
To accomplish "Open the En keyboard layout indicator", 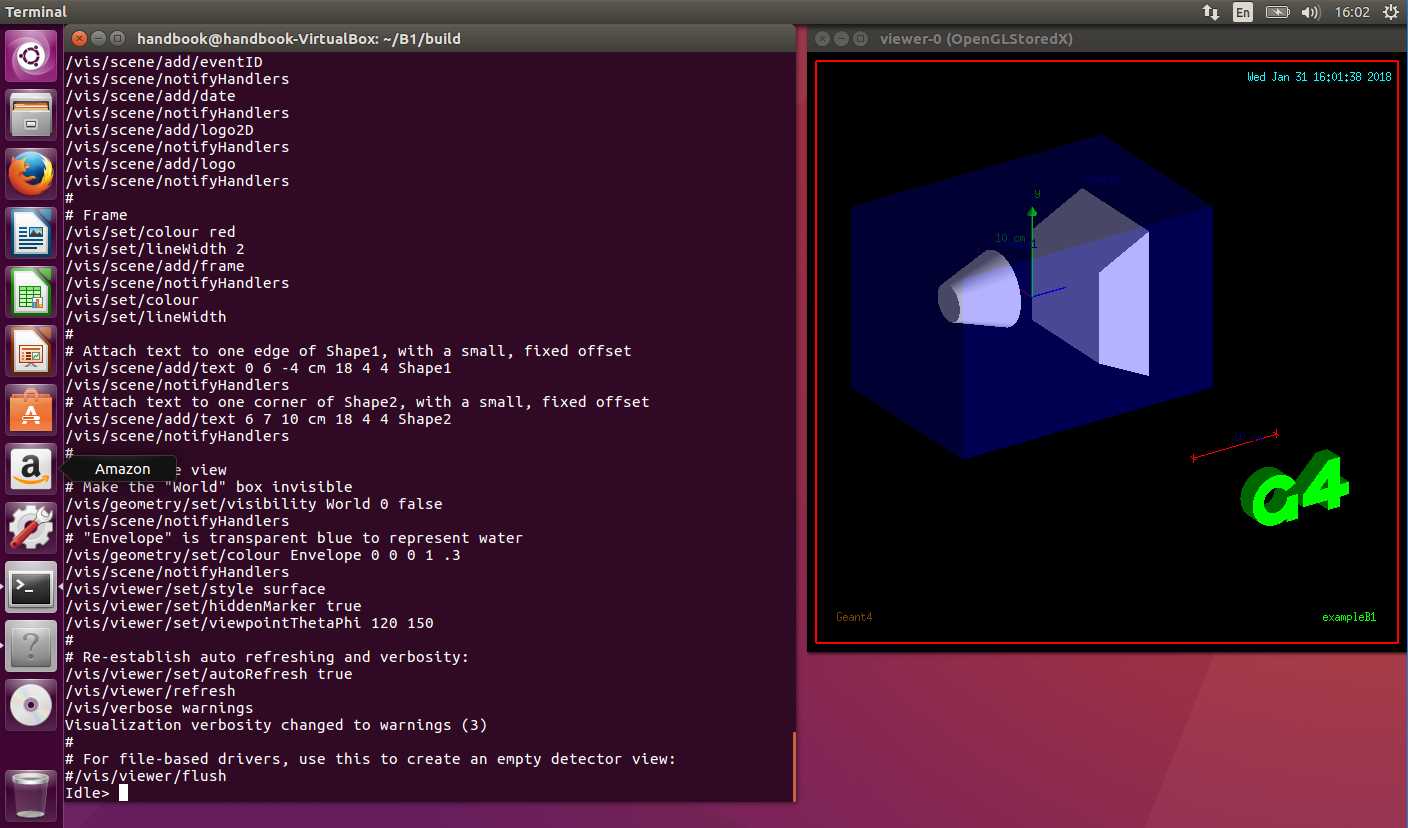I will click(x=1243, y=12).
